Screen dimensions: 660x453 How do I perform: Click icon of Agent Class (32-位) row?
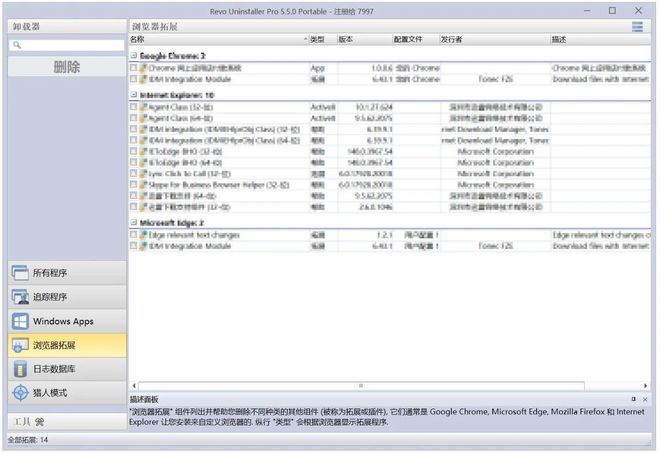(x=143, y=107)
